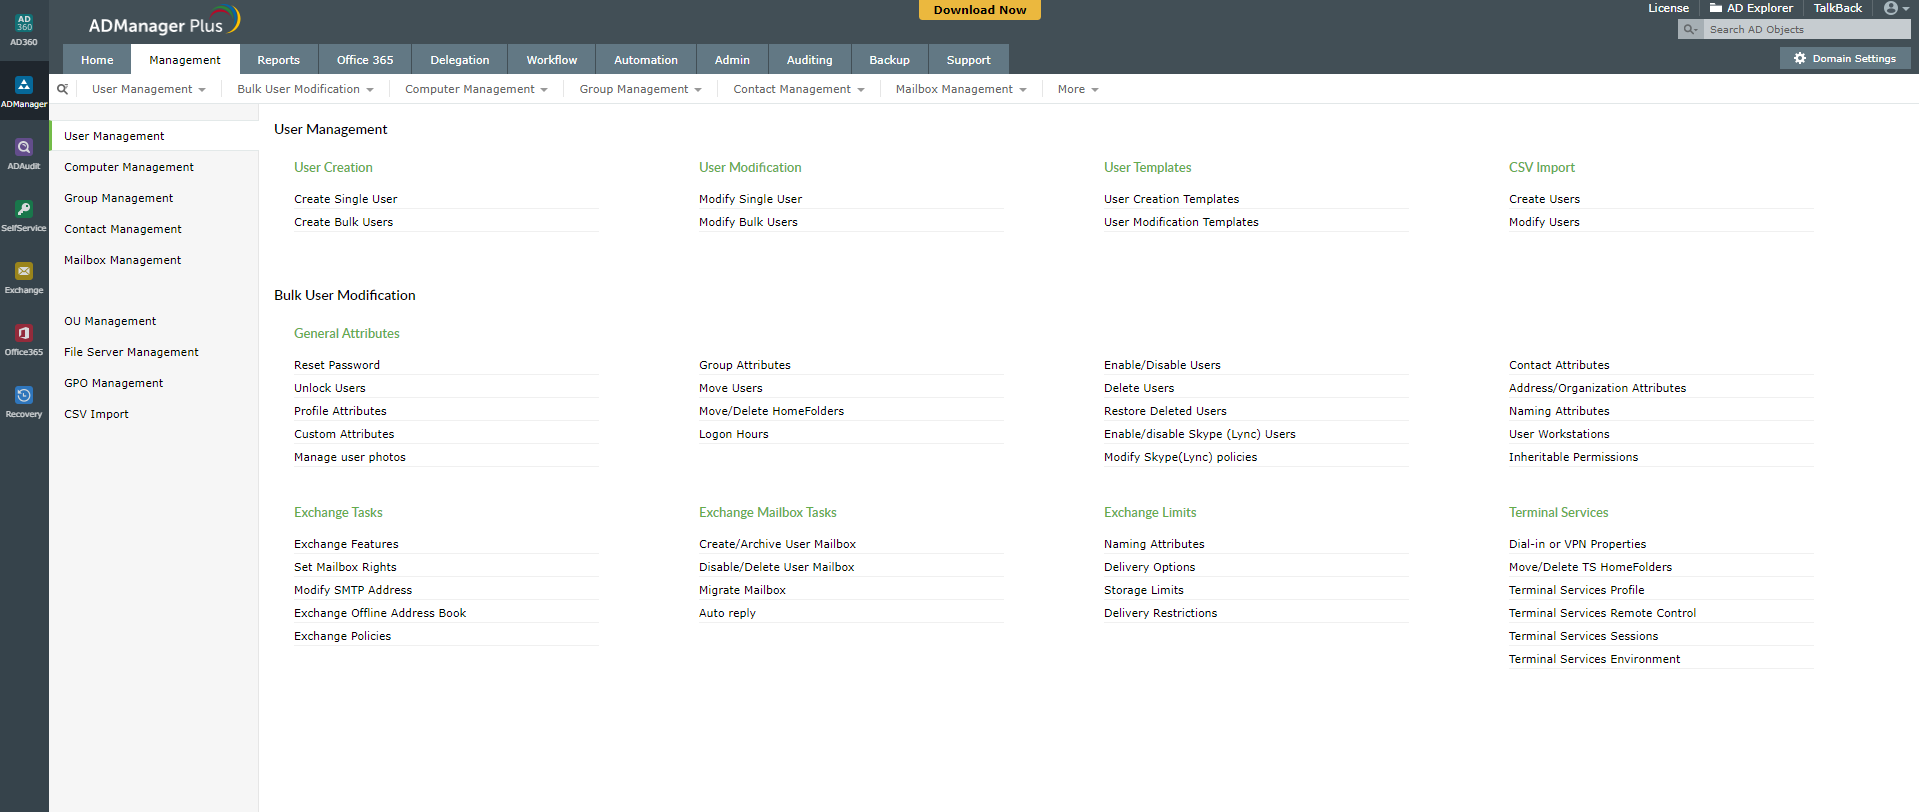Open the More dropdown menu
Viewport: 1919px width, 812px height.
tap(1077, 89)
